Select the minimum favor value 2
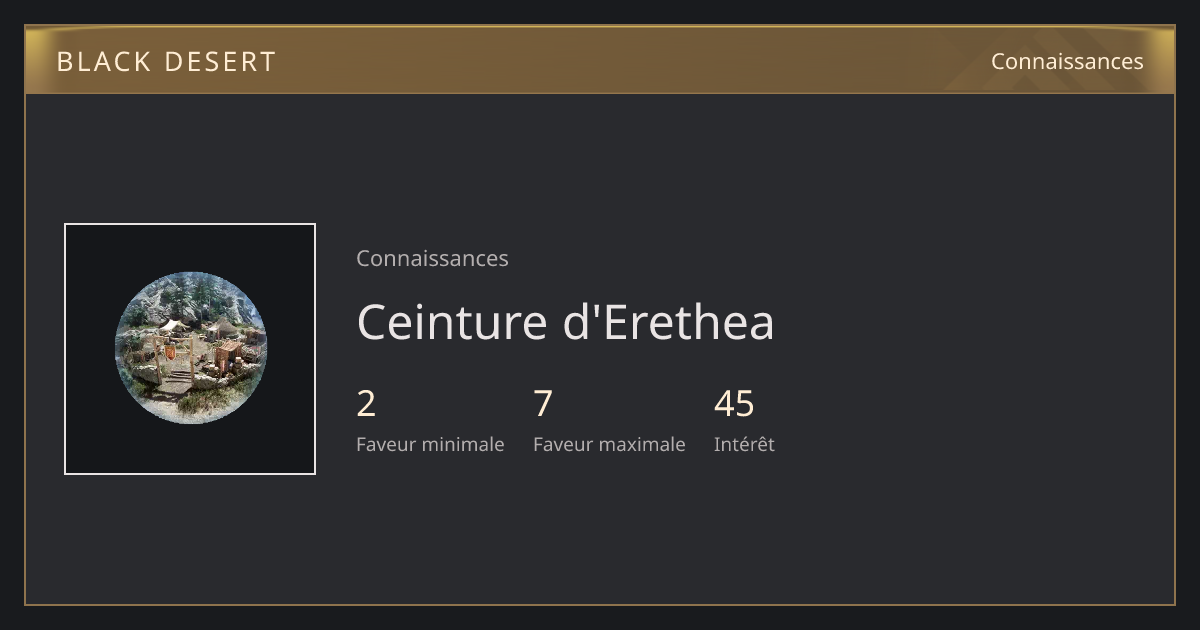1200x630 pixels. pos(366,404)
